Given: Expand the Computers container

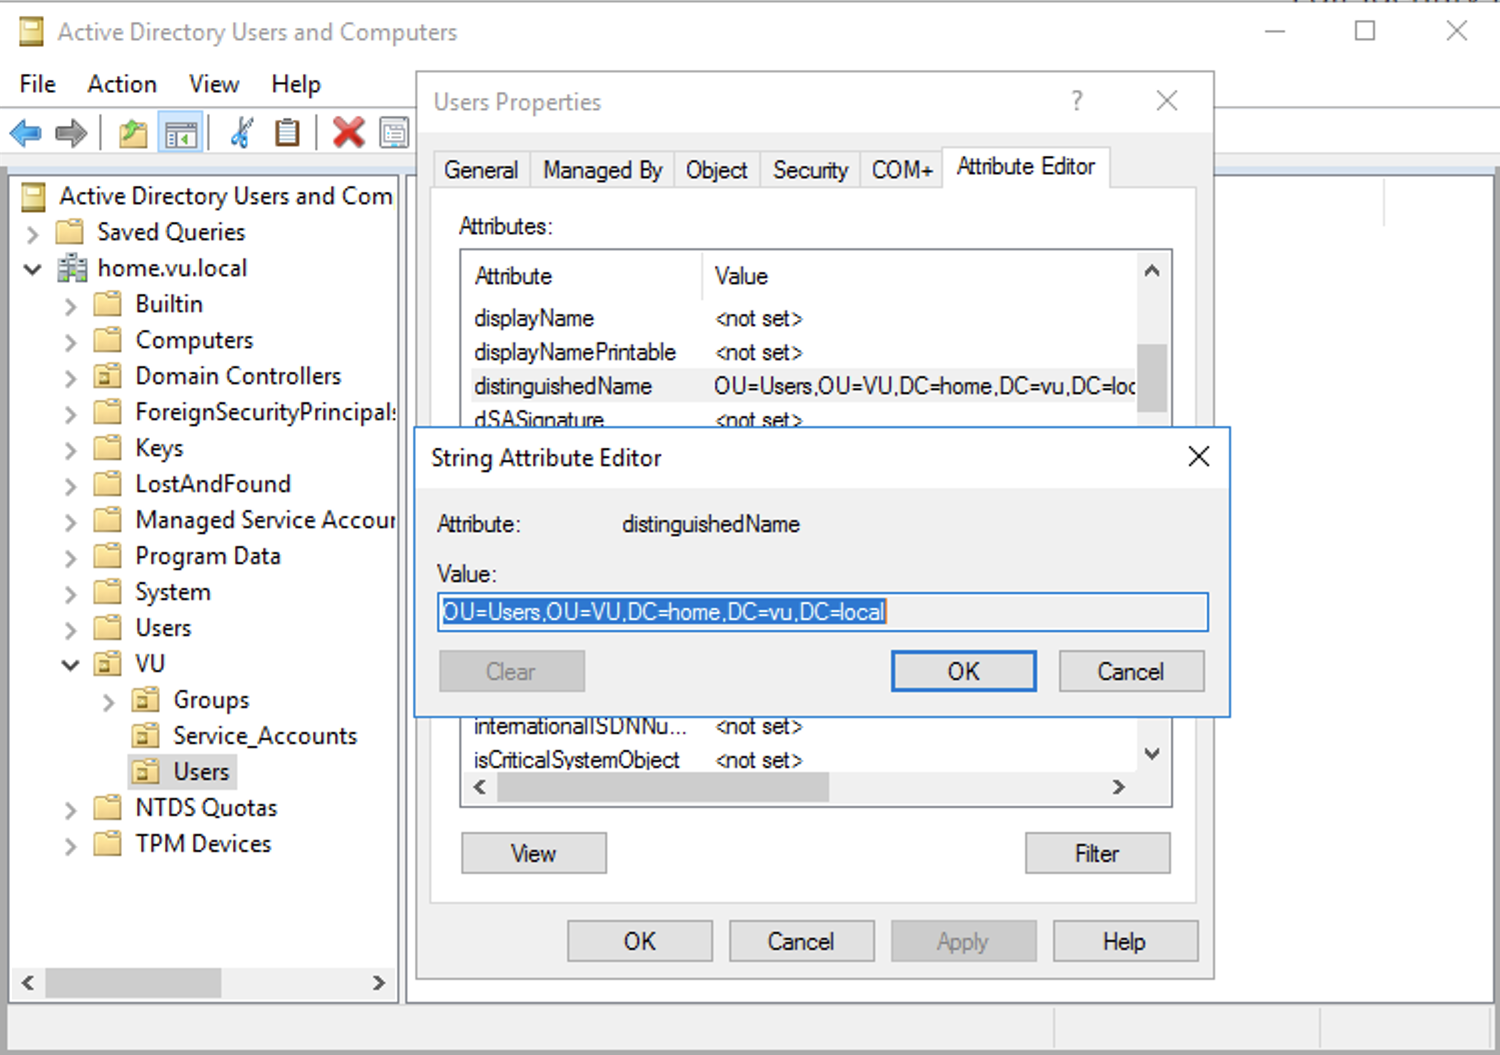Looking at the screenshot, I should click(x=70, y=342).
